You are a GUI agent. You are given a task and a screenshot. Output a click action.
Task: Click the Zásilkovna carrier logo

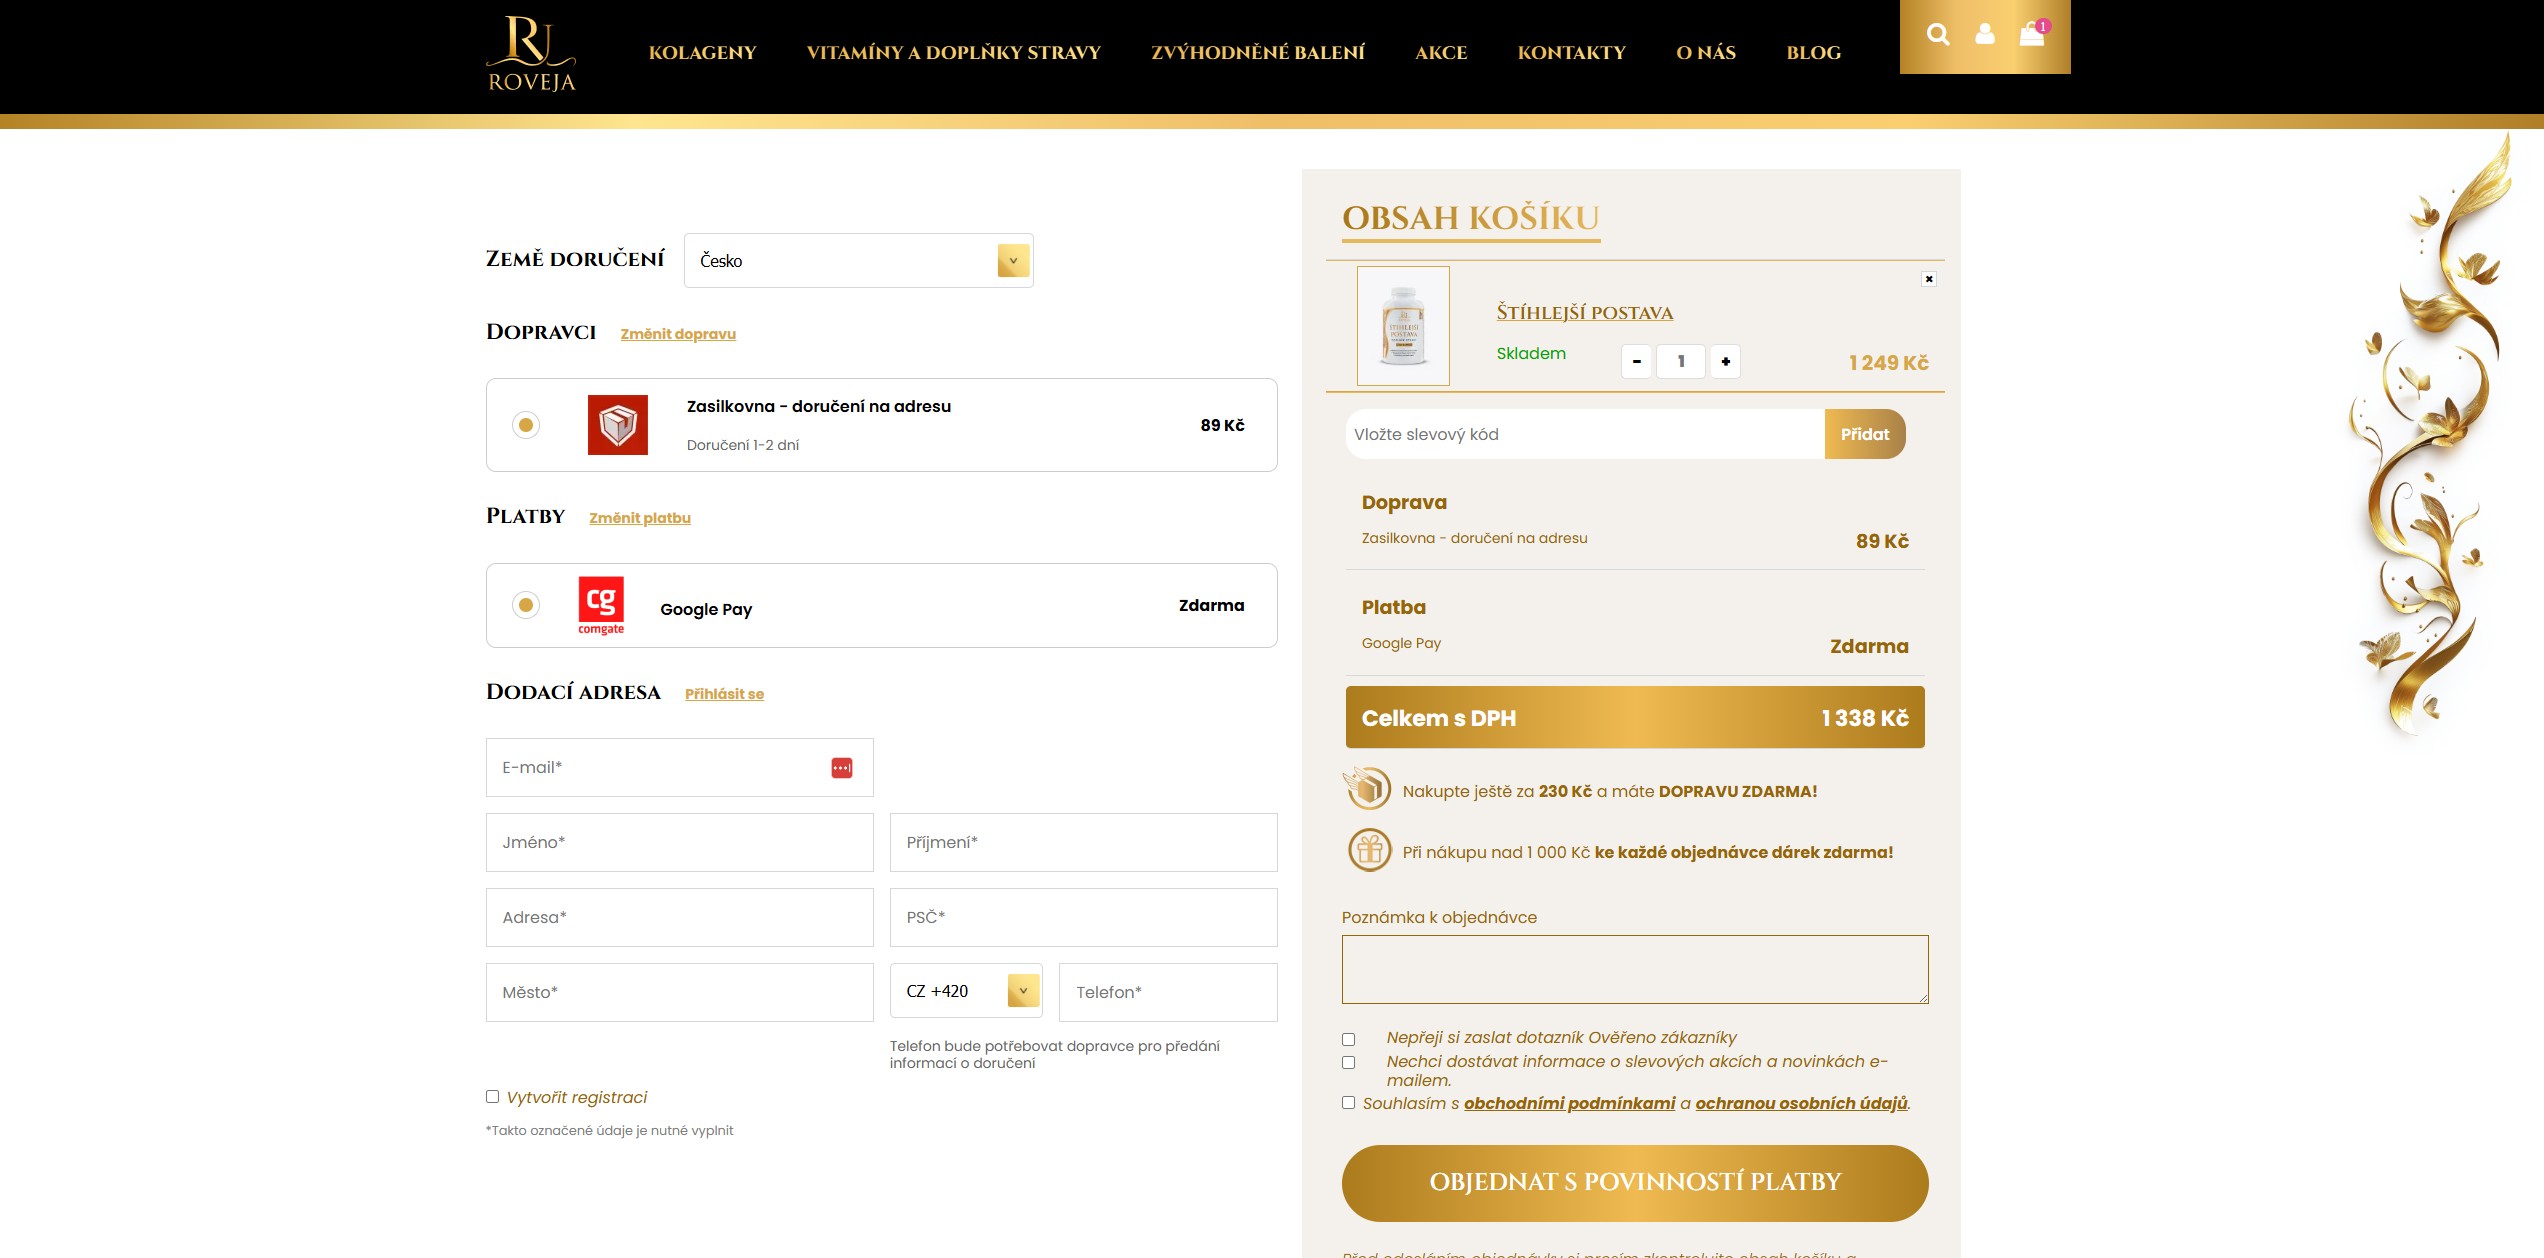coord(617,425)
